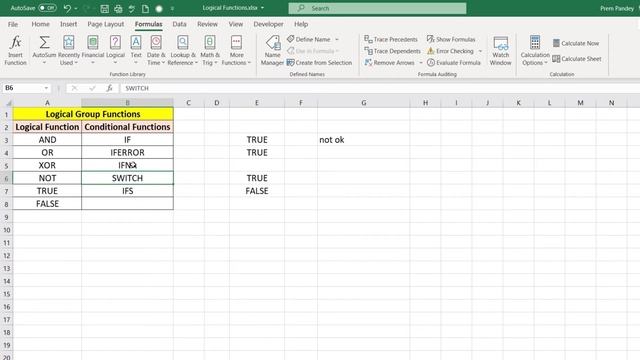The height and width of the screenshot is (360, 640).
Task: Switch to the Data tab
Action: [179, 24]
